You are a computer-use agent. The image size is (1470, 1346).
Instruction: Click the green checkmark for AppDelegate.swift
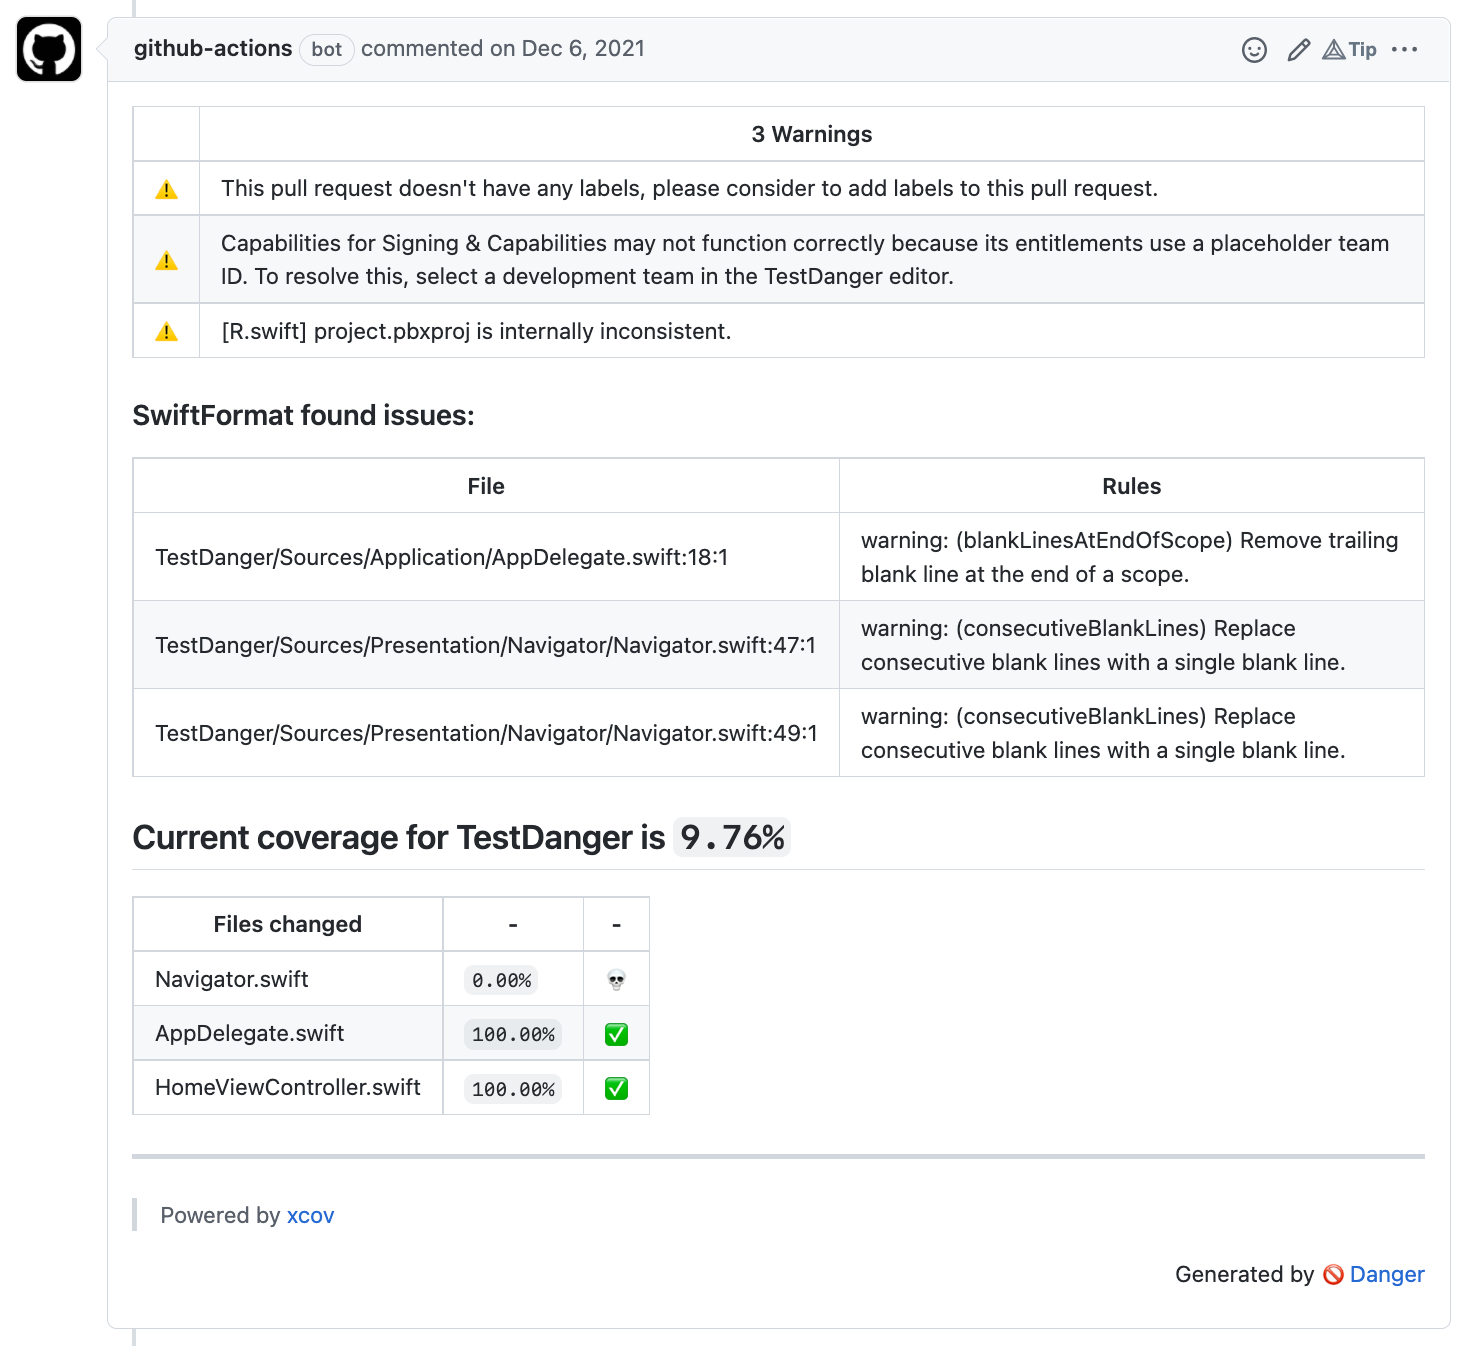click(616, 1035)
